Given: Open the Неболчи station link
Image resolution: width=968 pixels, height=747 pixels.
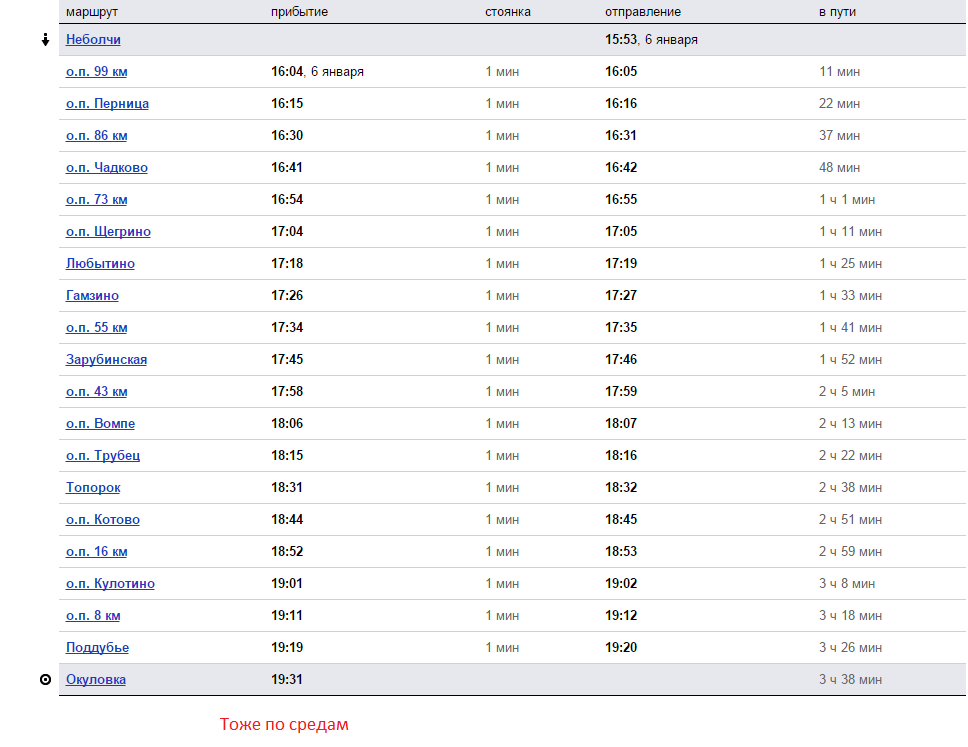Looking at the screenshot, I should pyautogui.click(x=93, y=40).
